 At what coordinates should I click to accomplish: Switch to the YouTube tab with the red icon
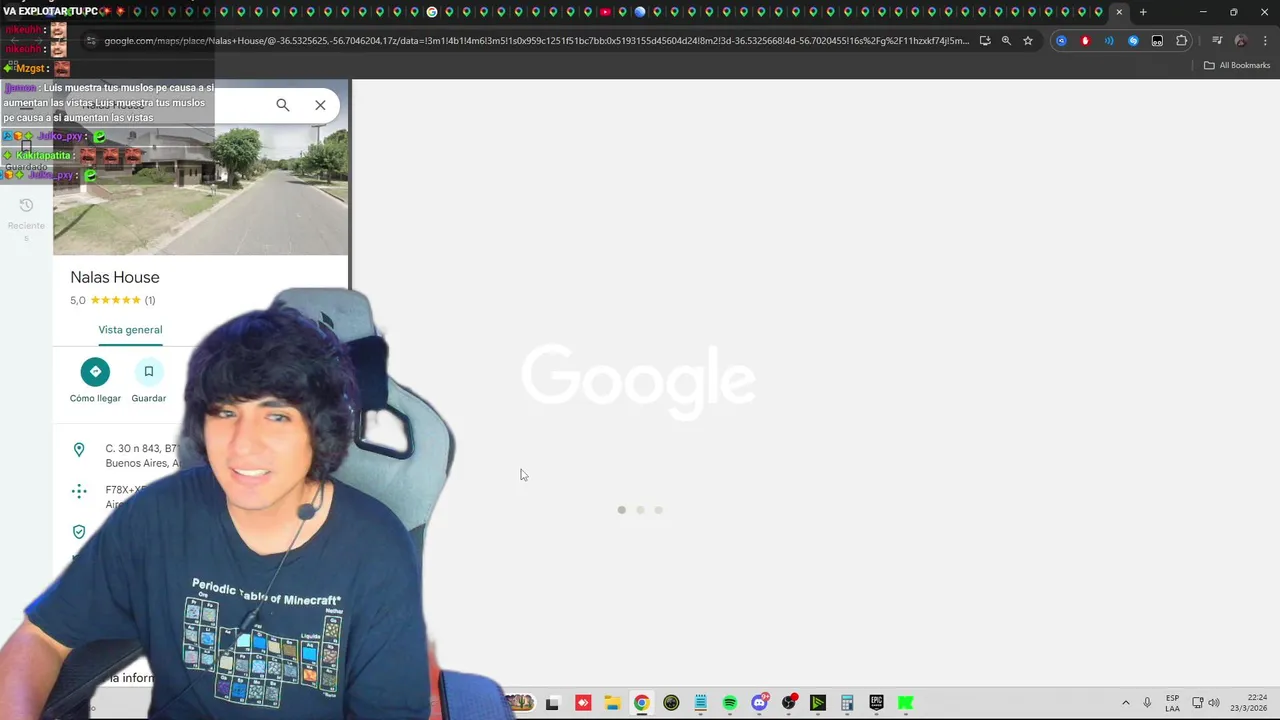[x=605, y=12]
